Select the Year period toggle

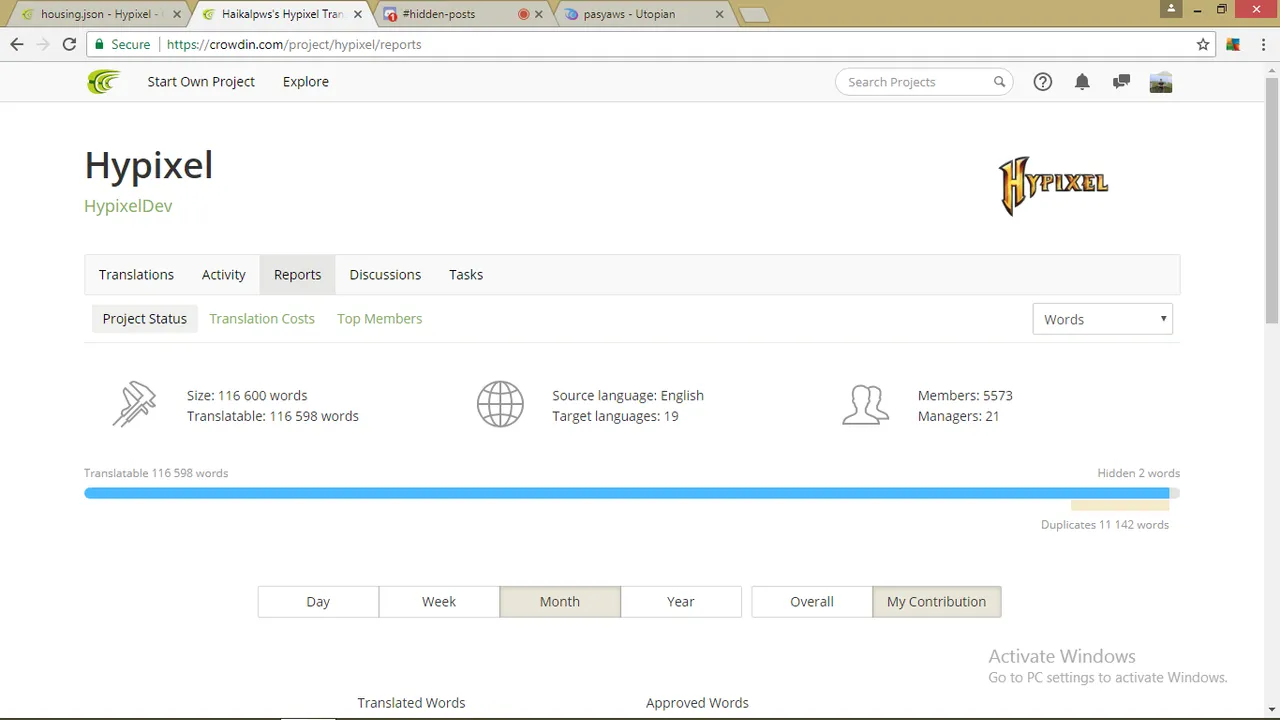point(681,601)
